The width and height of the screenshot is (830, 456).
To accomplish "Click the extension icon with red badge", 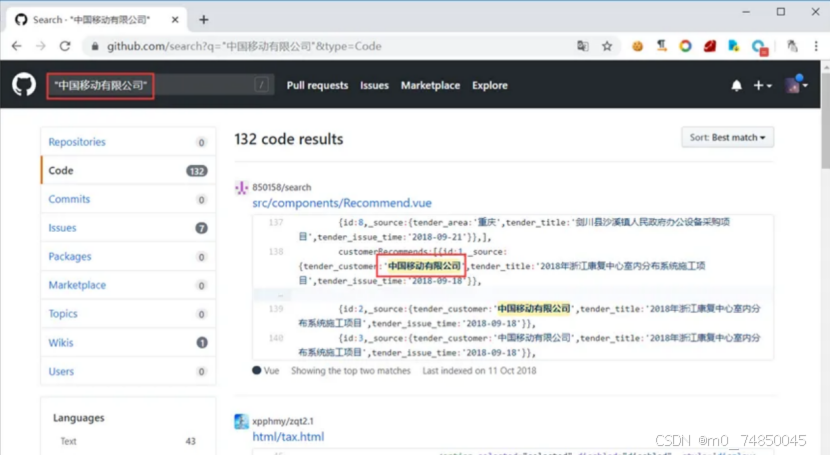I will (x=760, y=48).
